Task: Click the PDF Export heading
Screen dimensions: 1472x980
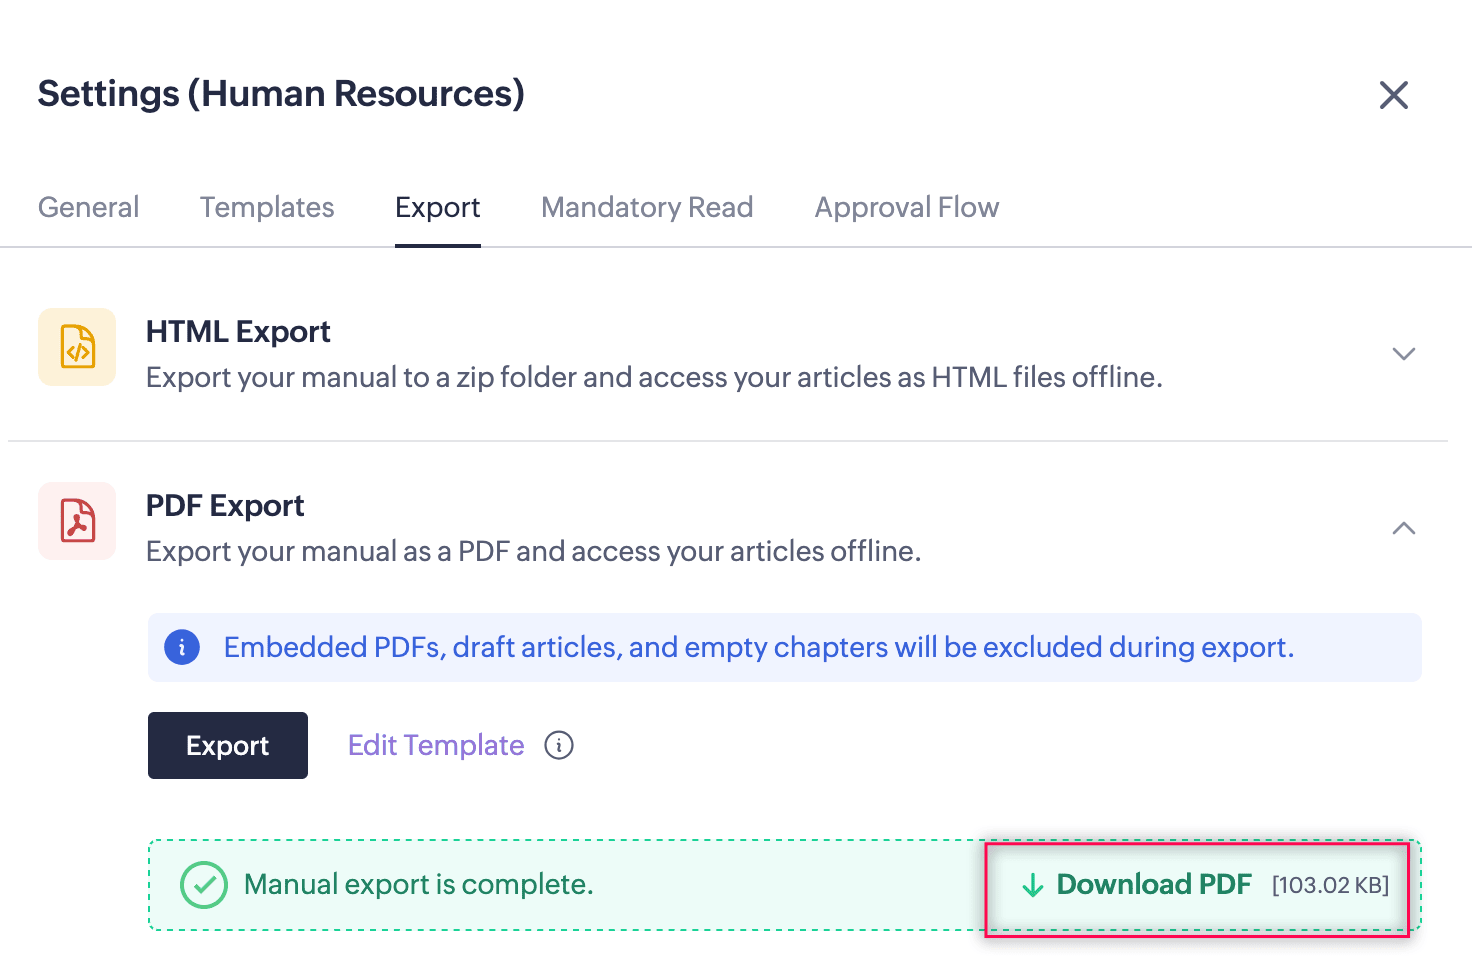Action: [x=225, y=506]
